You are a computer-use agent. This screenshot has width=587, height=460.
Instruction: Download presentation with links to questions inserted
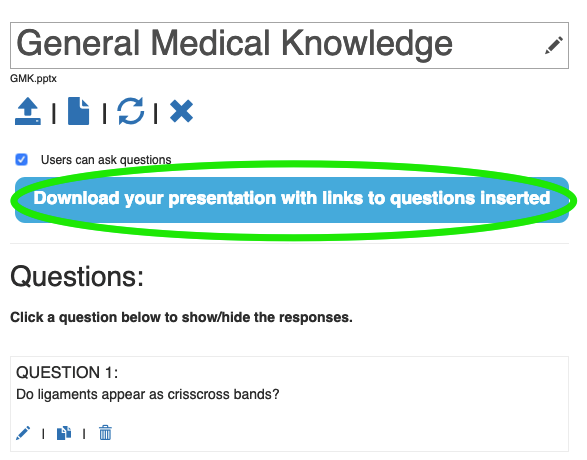(x=292, y=199)
